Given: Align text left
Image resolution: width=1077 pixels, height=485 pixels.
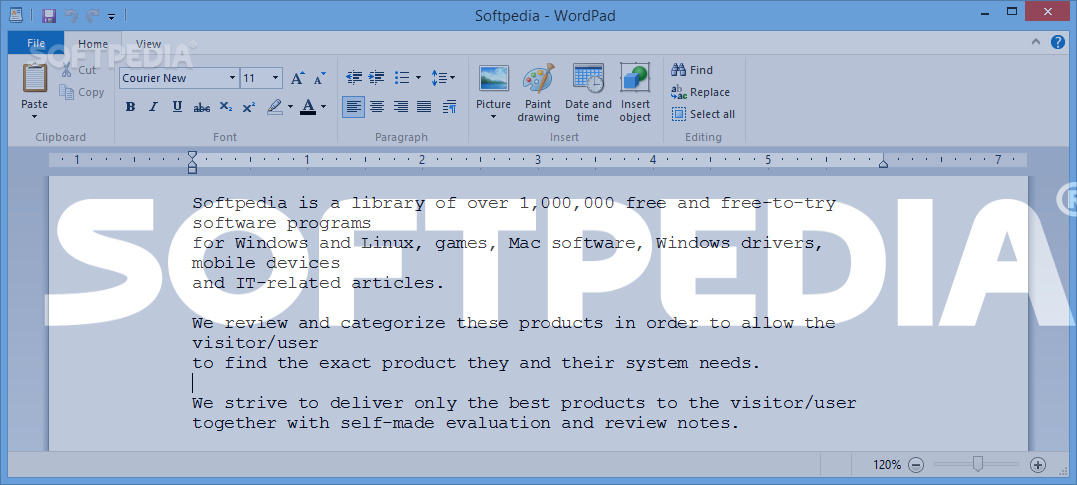Looking at the screenshot, I should [x=353, y=106].
